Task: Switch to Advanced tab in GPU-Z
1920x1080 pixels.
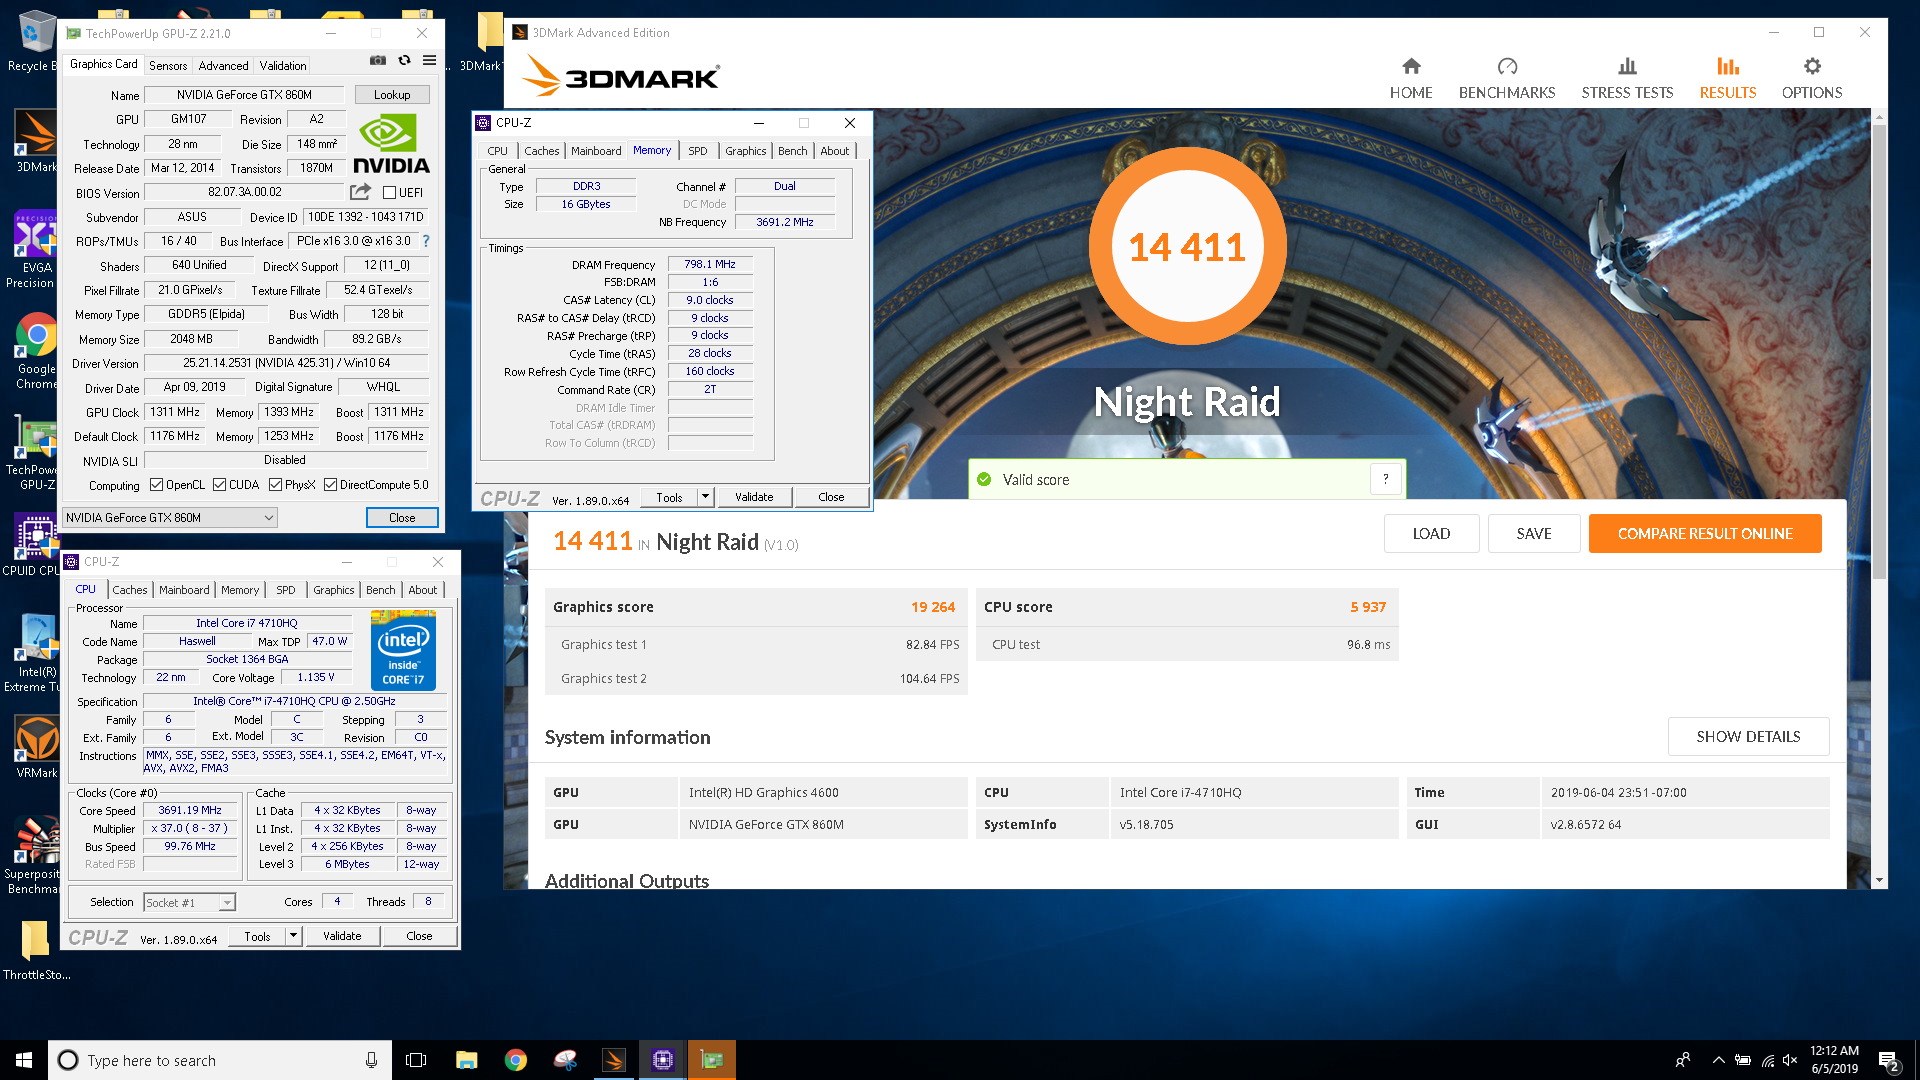Action: 223,65
